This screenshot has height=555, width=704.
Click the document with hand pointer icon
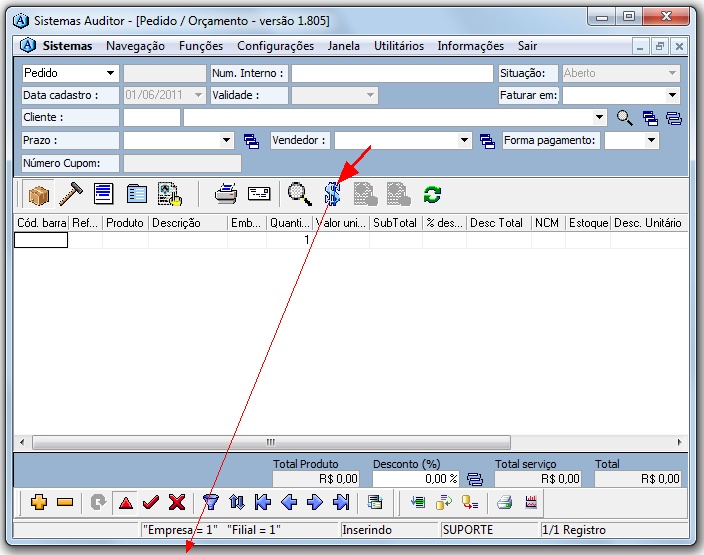(170, 194)
